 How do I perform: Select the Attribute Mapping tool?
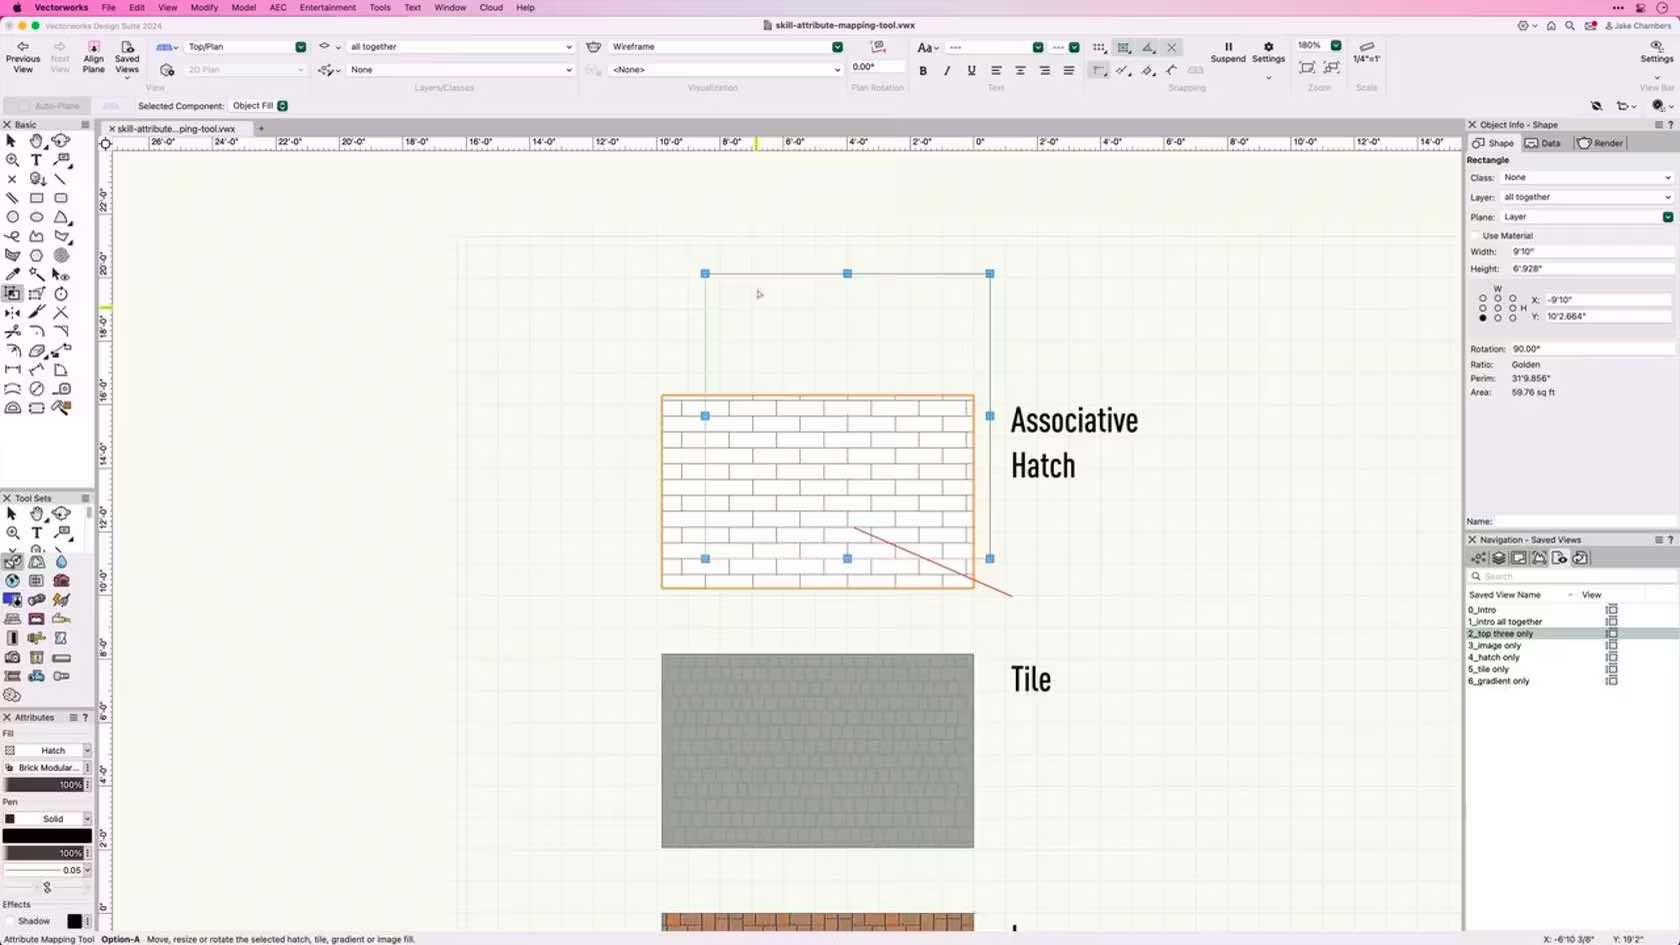(12, 294)
